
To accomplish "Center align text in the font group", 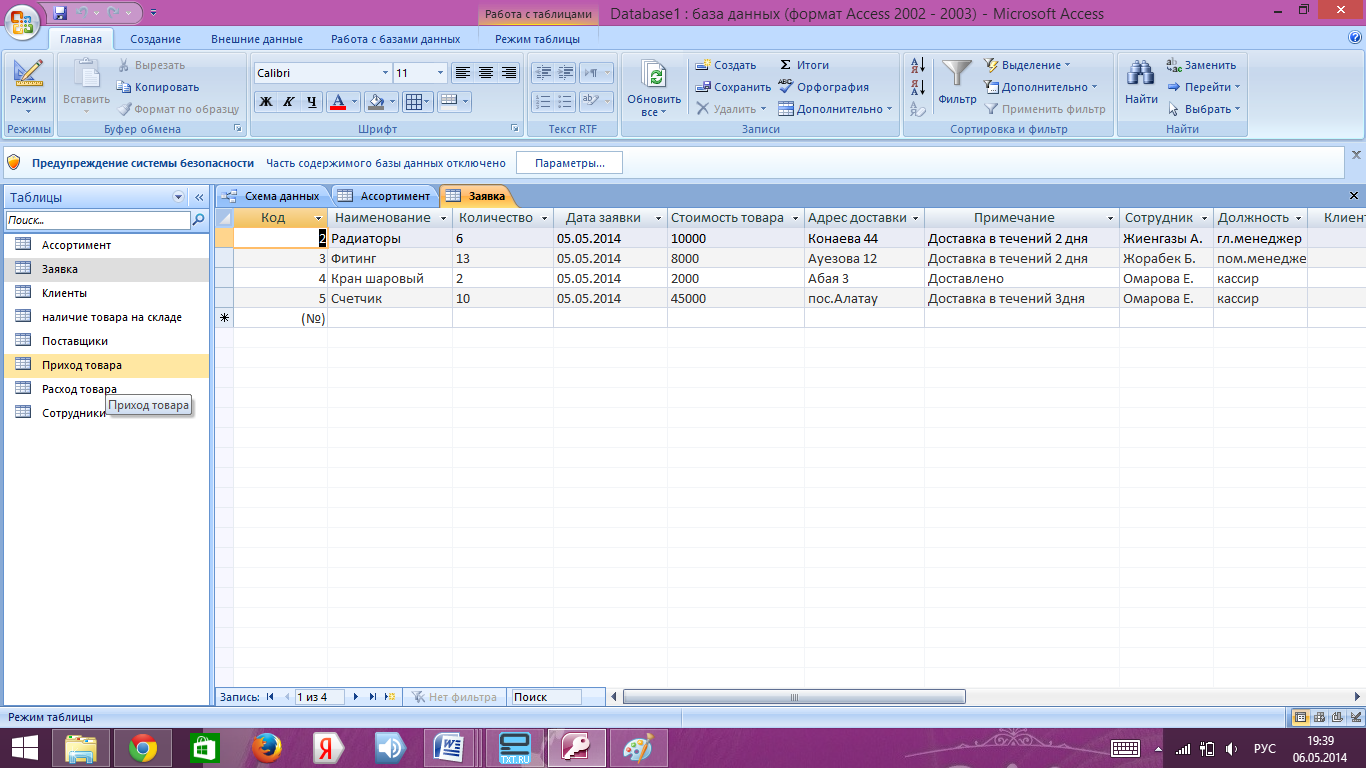I will click(485, 73).
